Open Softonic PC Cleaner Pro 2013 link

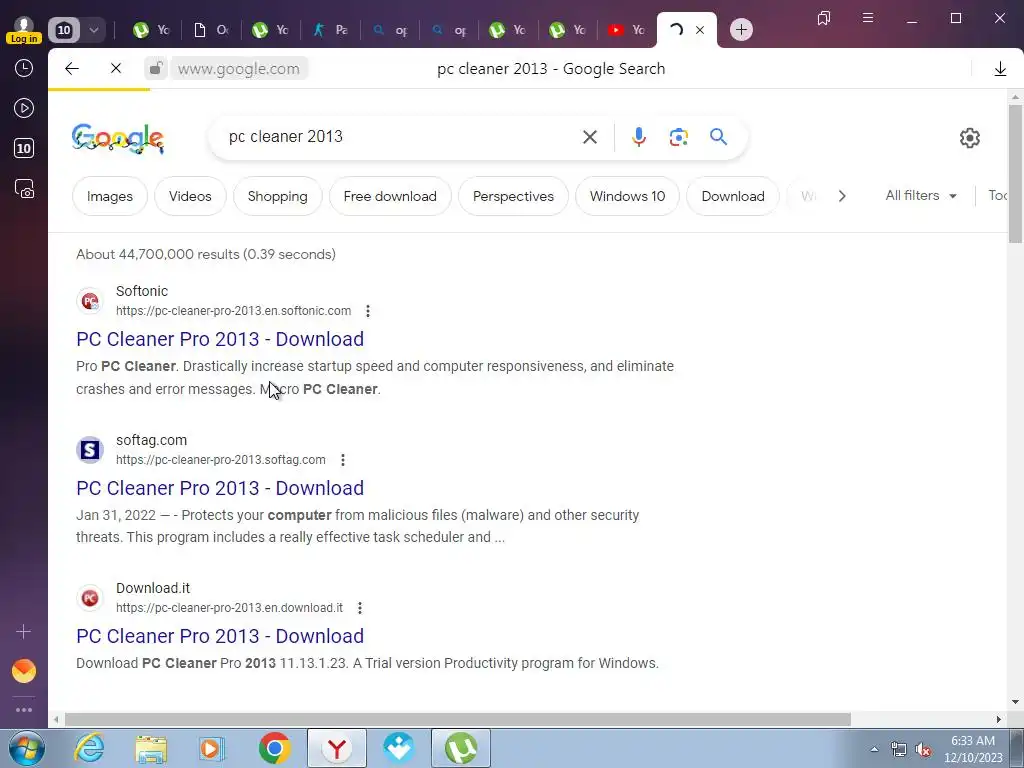[220, 339]
